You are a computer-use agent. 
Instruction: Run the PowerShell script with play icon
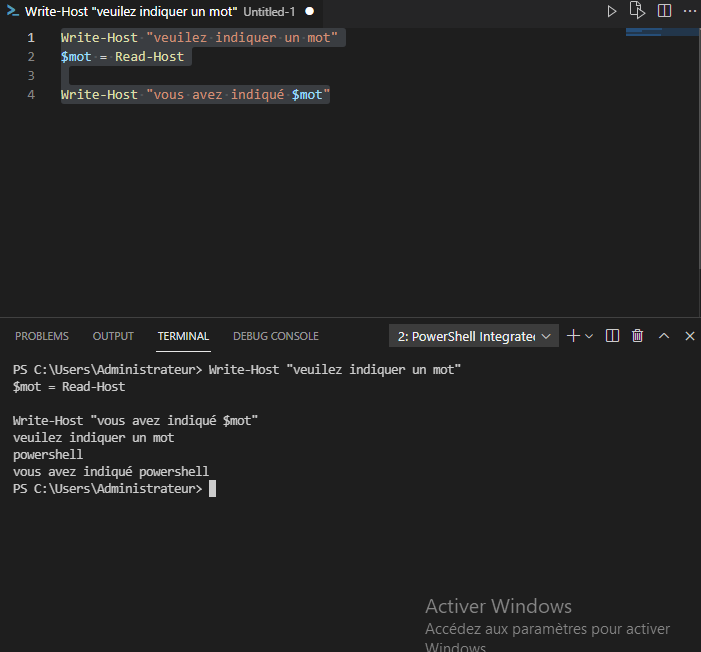pos(613,11)
